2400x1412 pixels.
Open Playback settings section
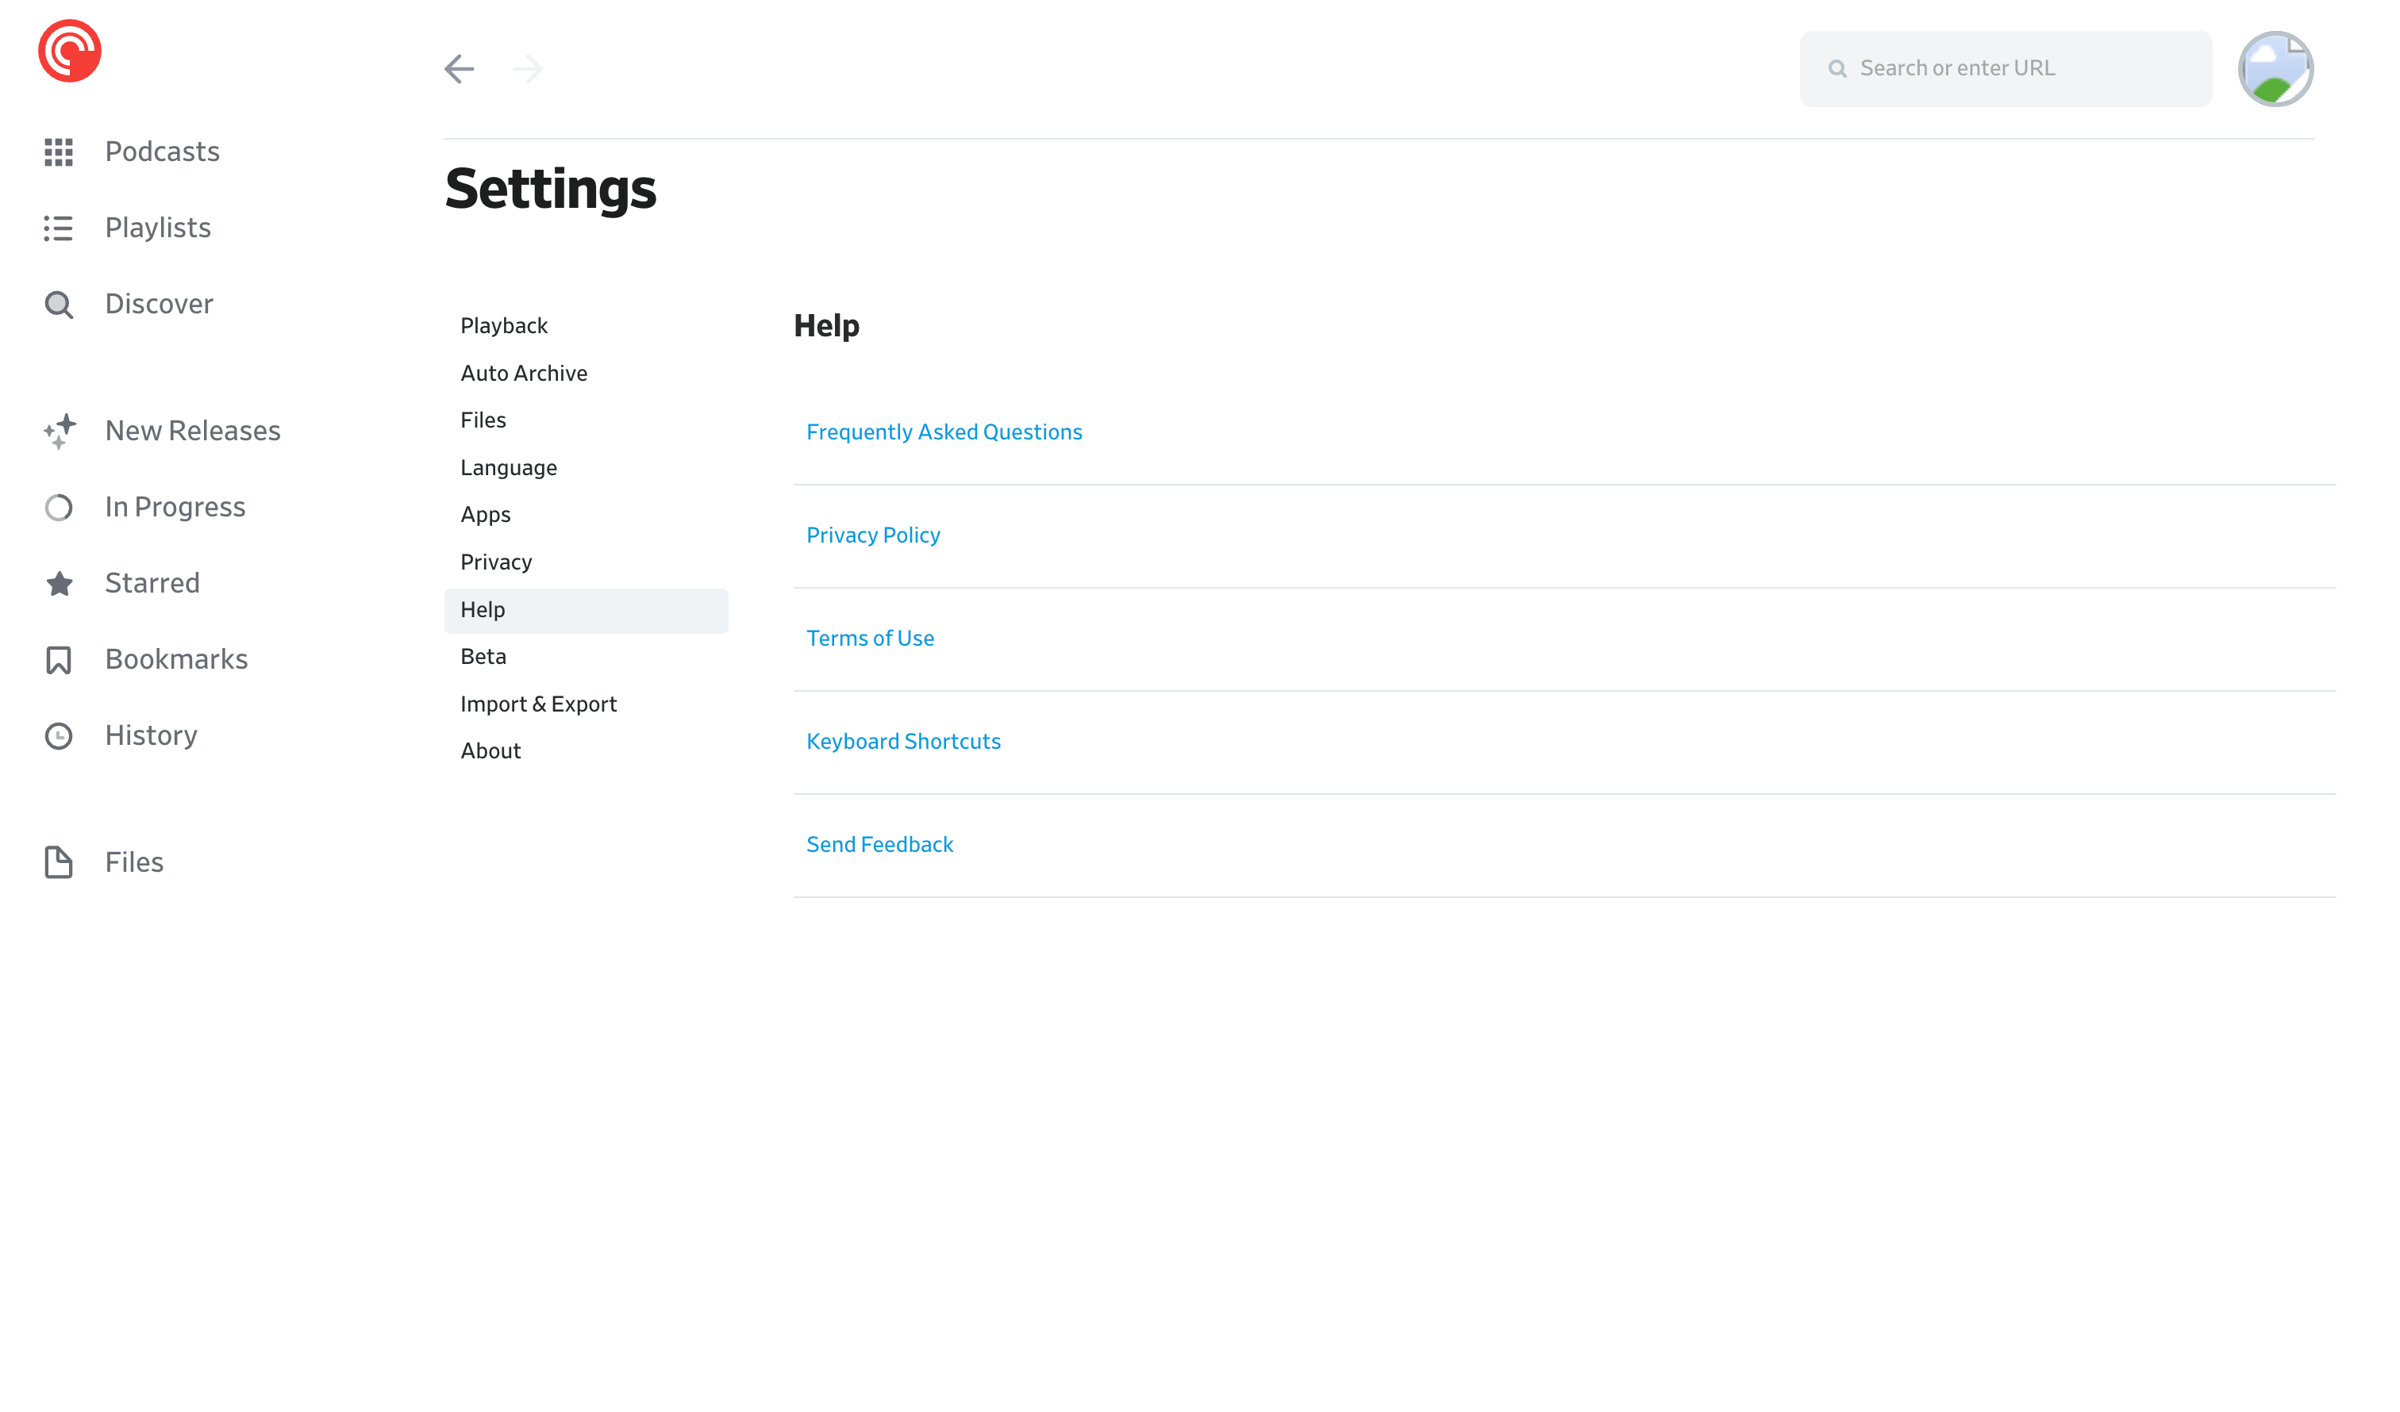[586, 326]
